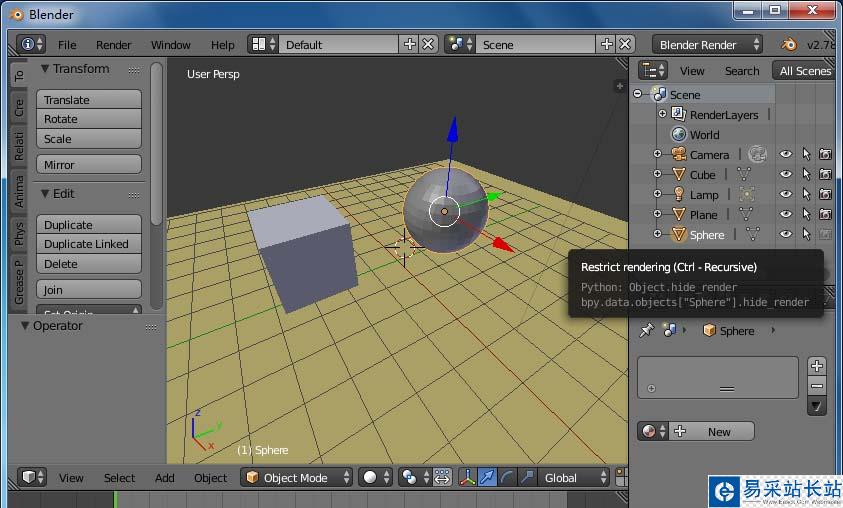Toggle Plane render restriction camera icon

[x=825, y=214]
